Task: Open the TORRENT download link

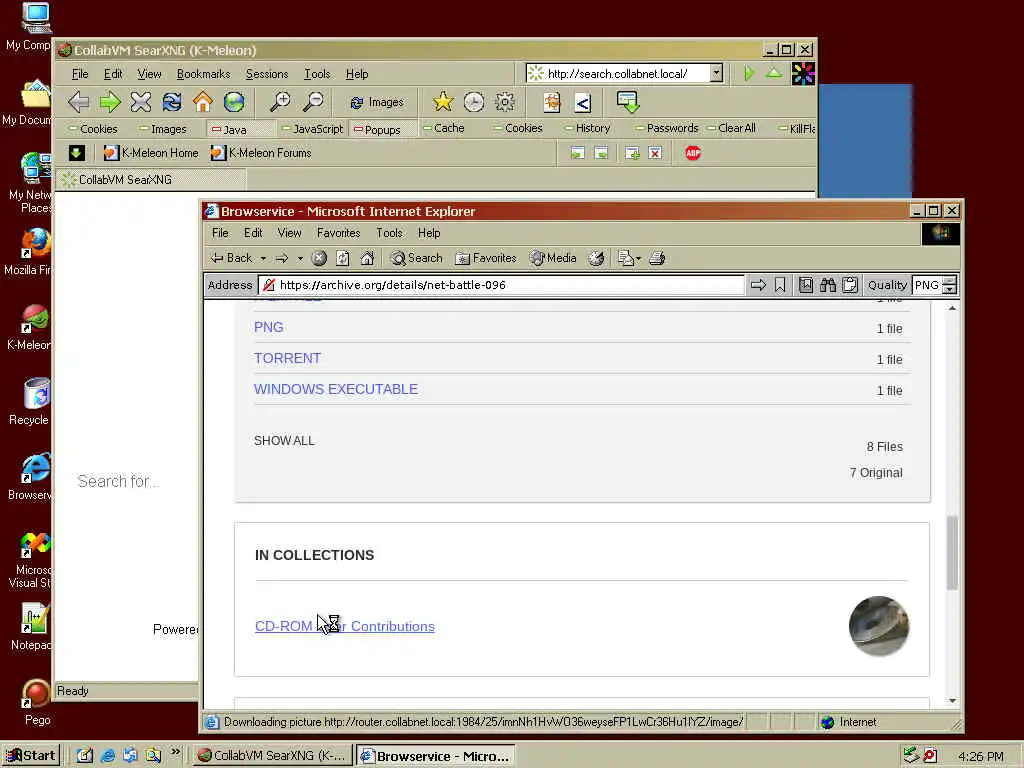Action: coord(287,358)
